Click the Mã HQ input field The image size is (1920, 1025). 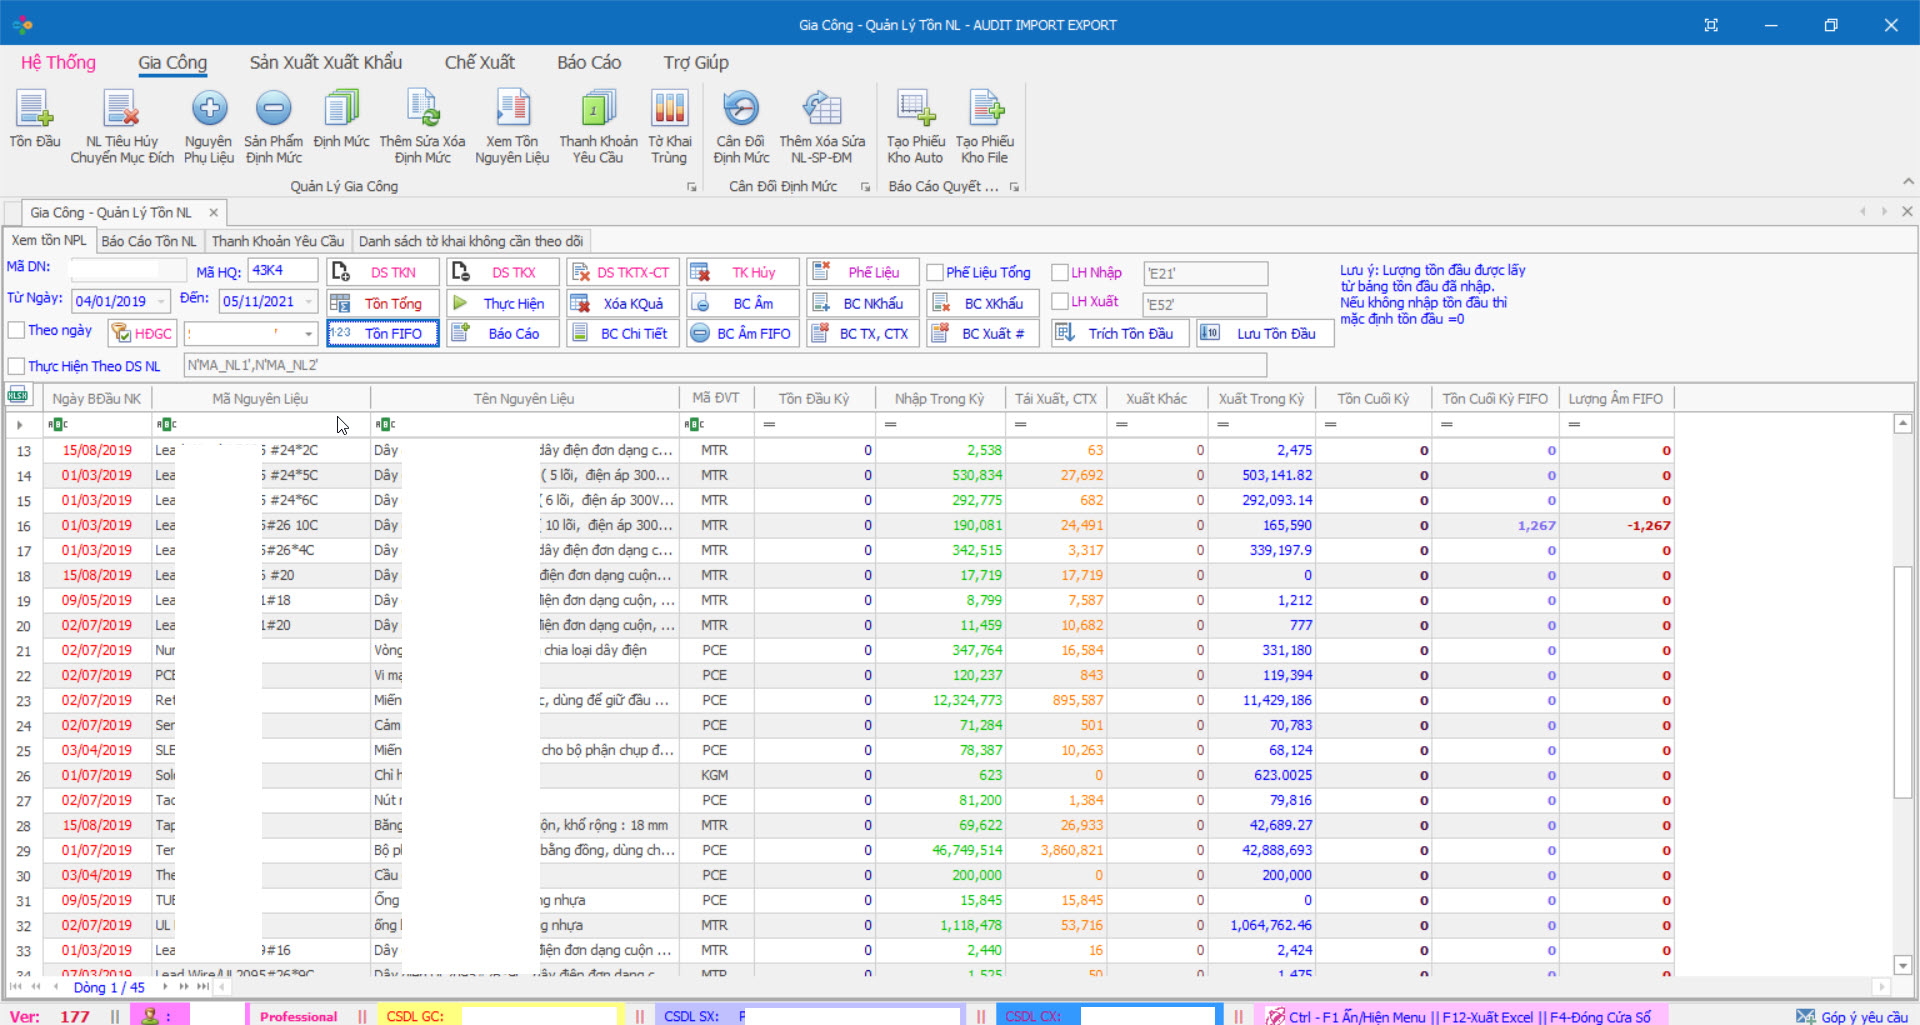(282, 271)
